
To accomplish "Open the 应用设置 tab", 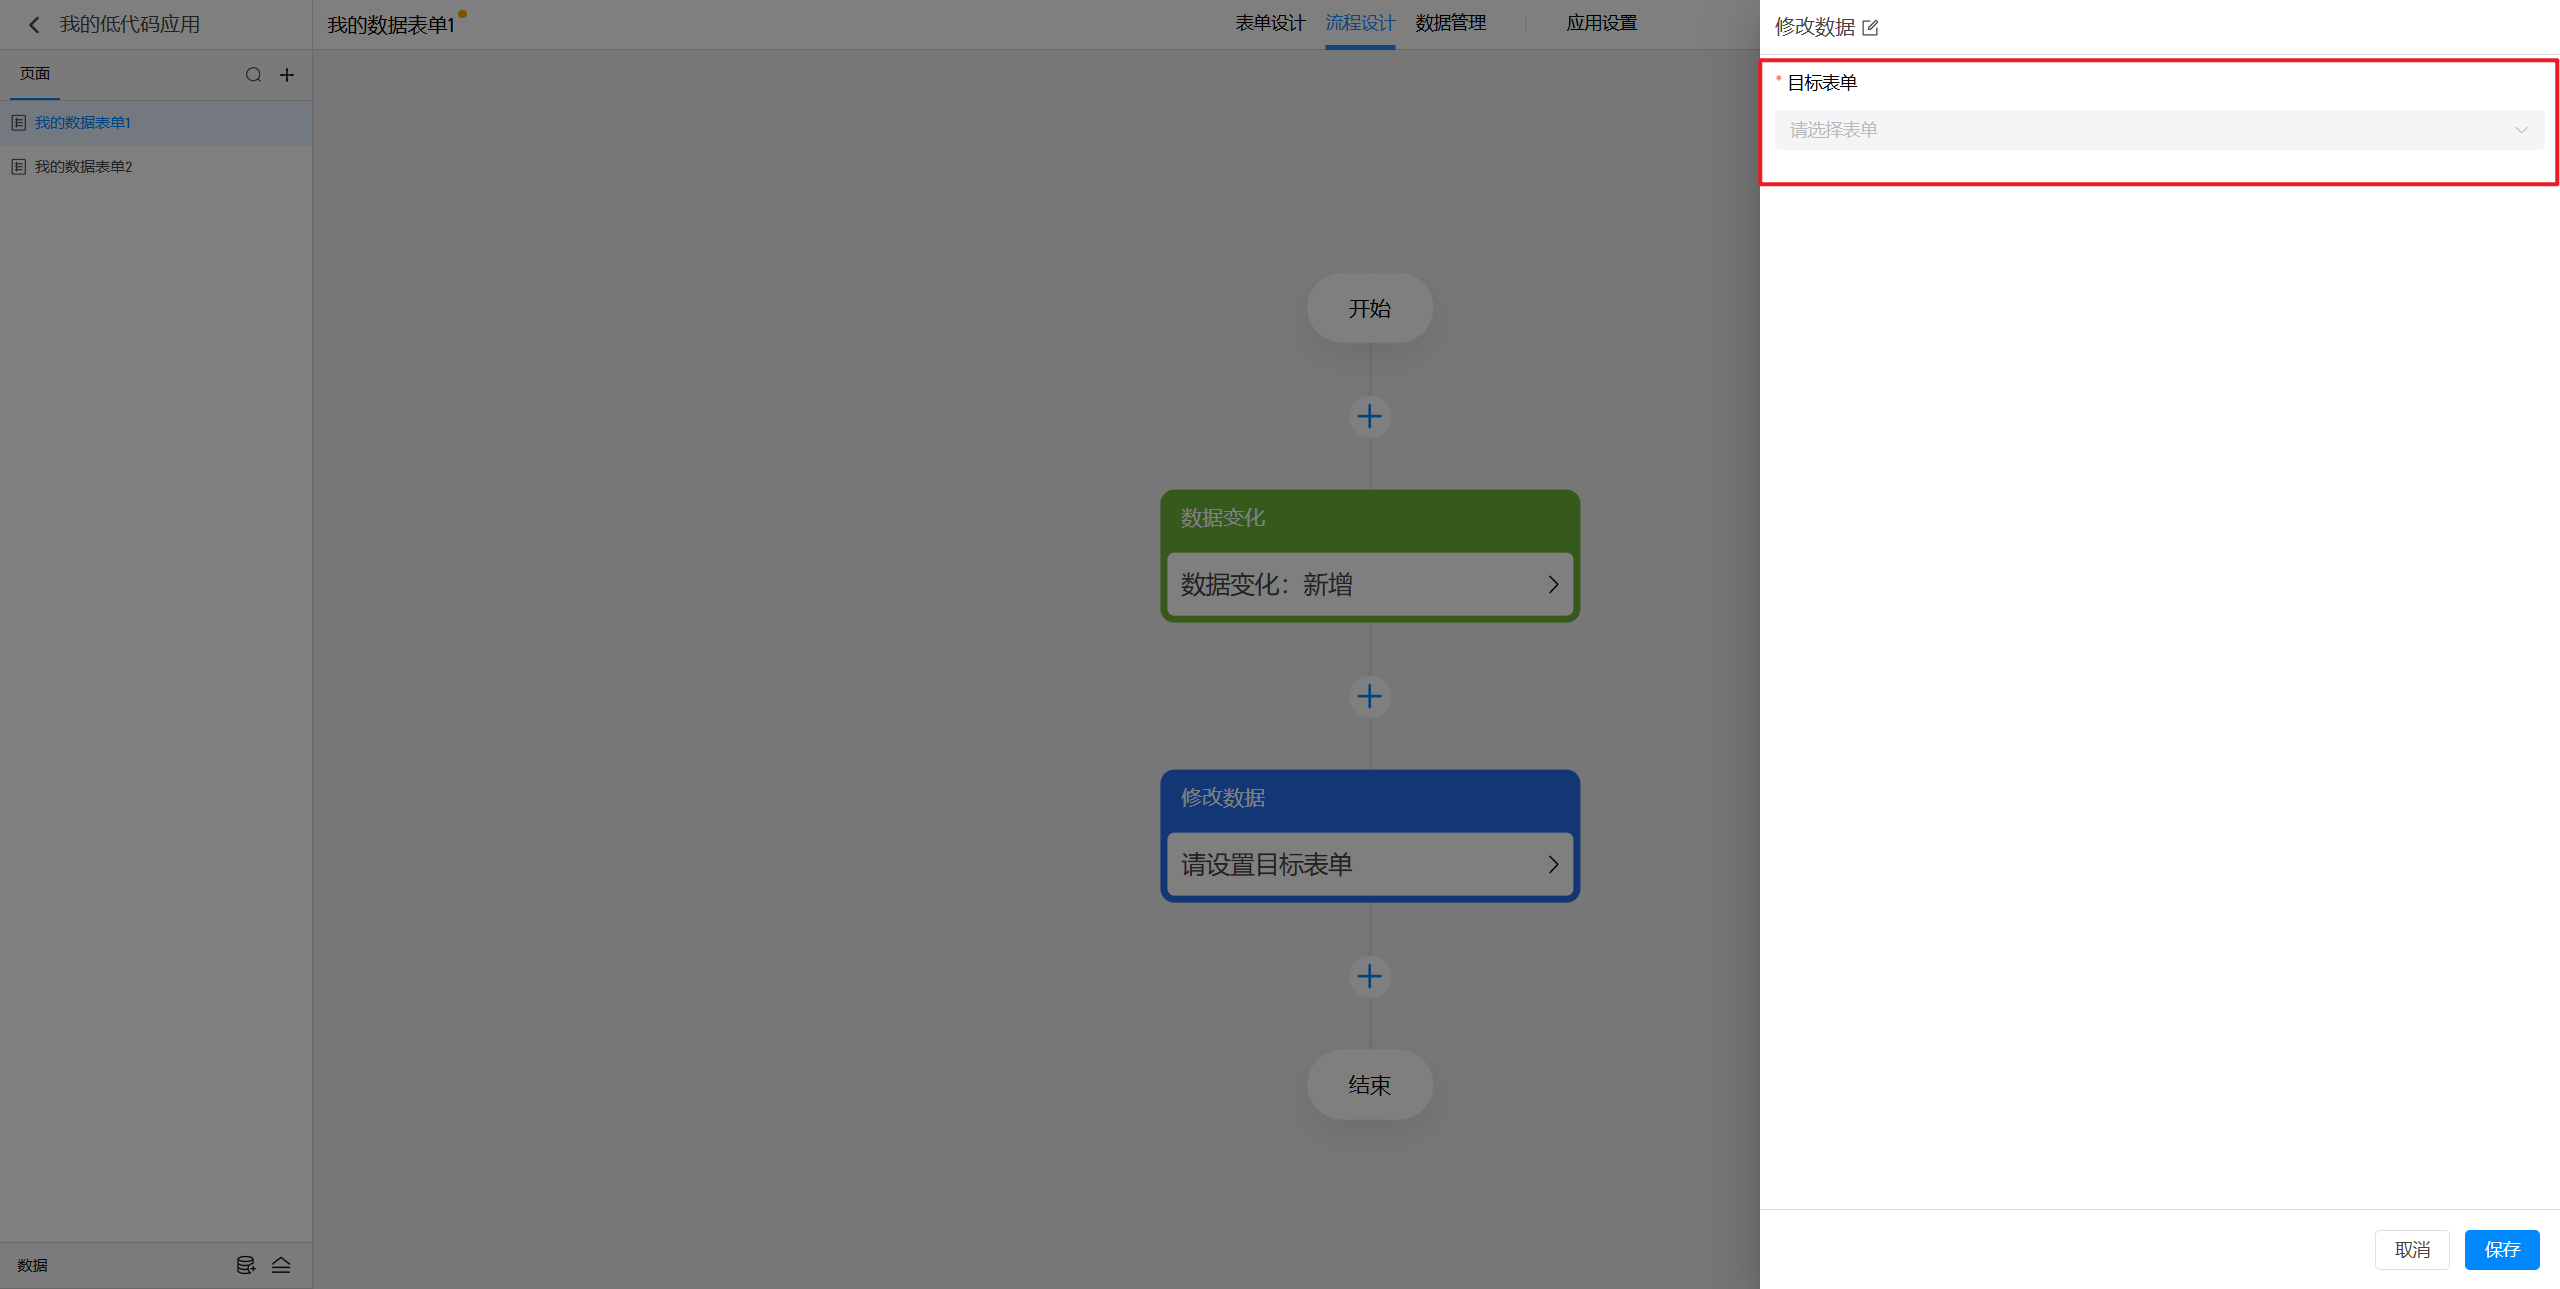I will [x=1601, y=23].
